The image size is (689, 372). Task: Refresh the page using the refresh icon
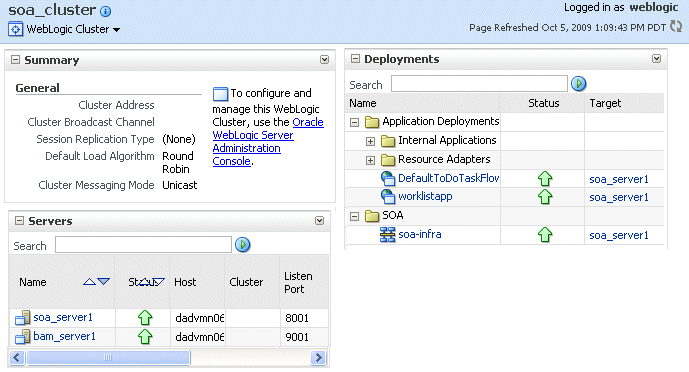[676, 26]
